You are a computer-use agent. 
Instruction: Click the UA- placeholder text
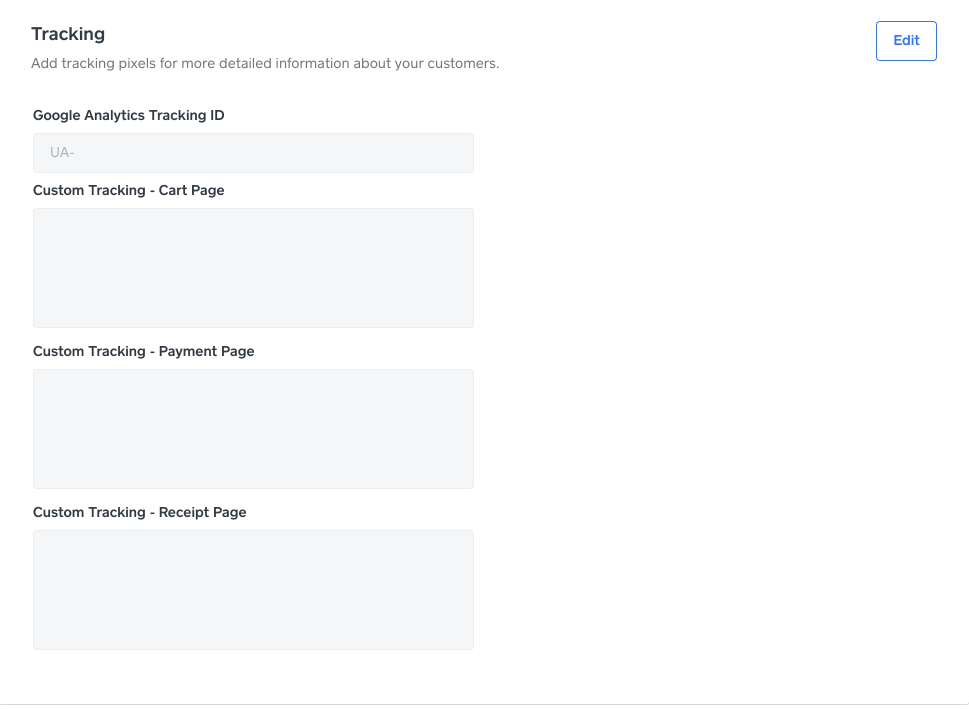pos(62,153)
